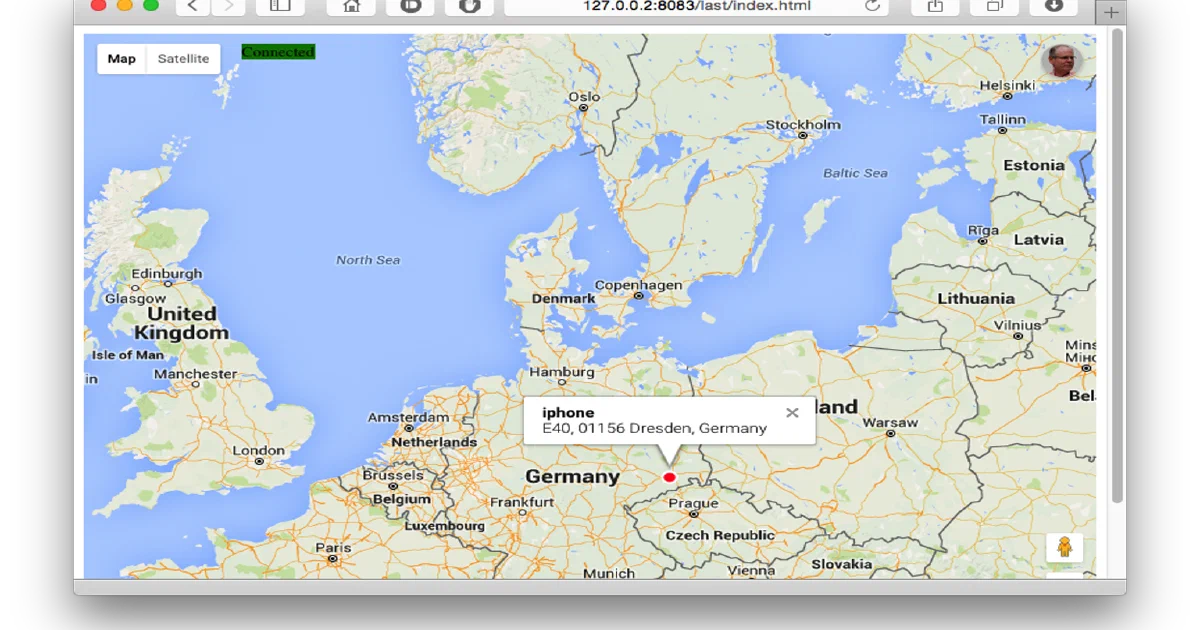This screenshot has height=630, width=1200.
Task: Show the Safari sidebar
Action: coord(280,7)
